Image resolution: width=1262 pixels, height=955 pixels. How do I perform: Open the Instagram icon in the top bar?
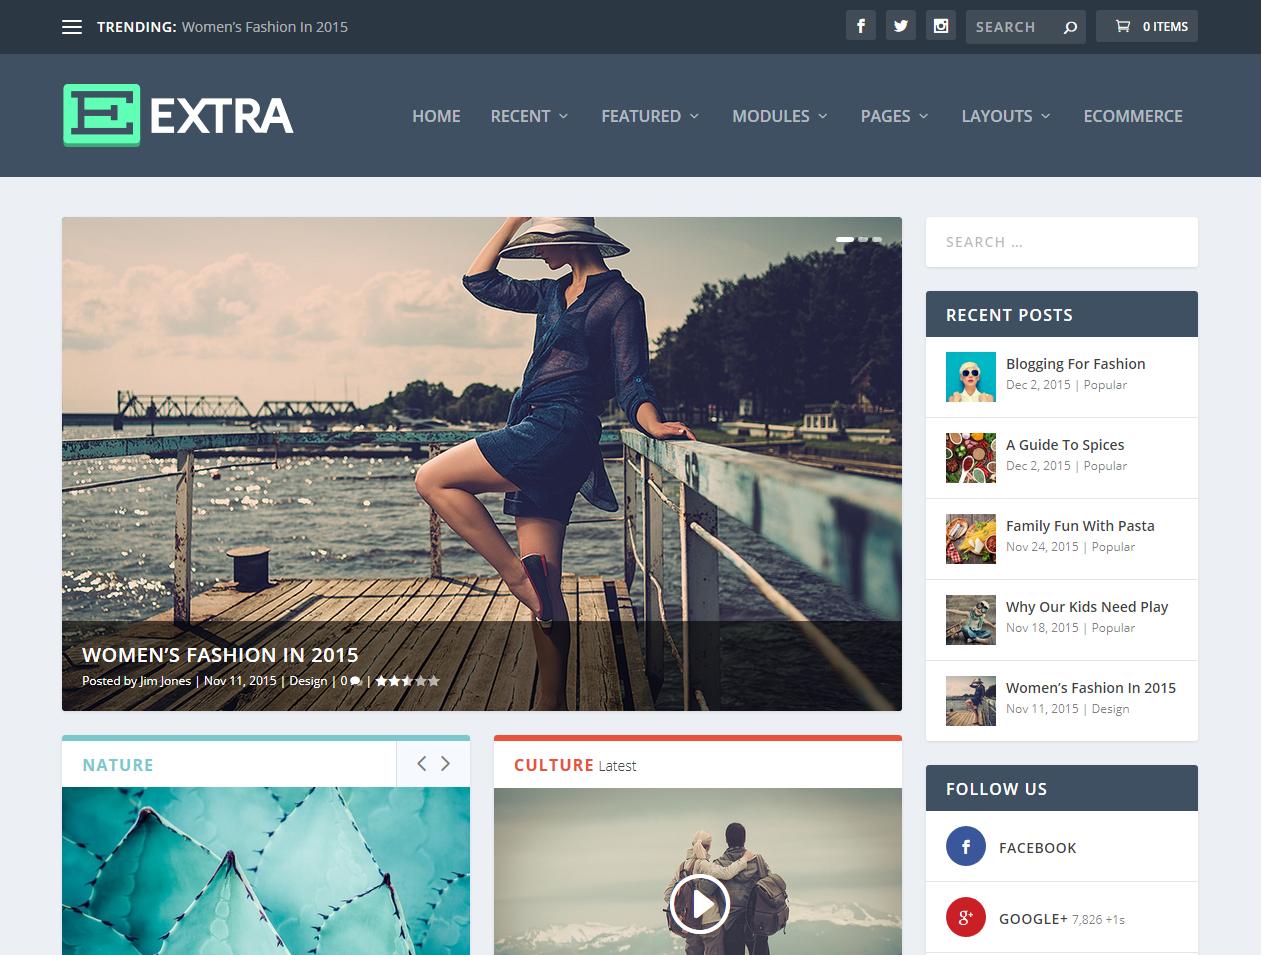(941, 26)
